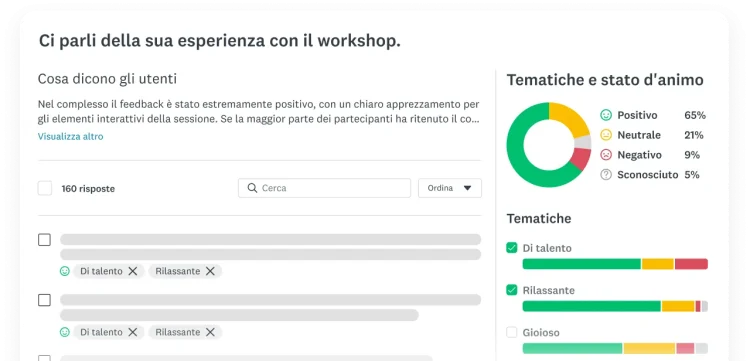
Task: Click yellow portion of Rilassante bar
Action: coord(678,306)
